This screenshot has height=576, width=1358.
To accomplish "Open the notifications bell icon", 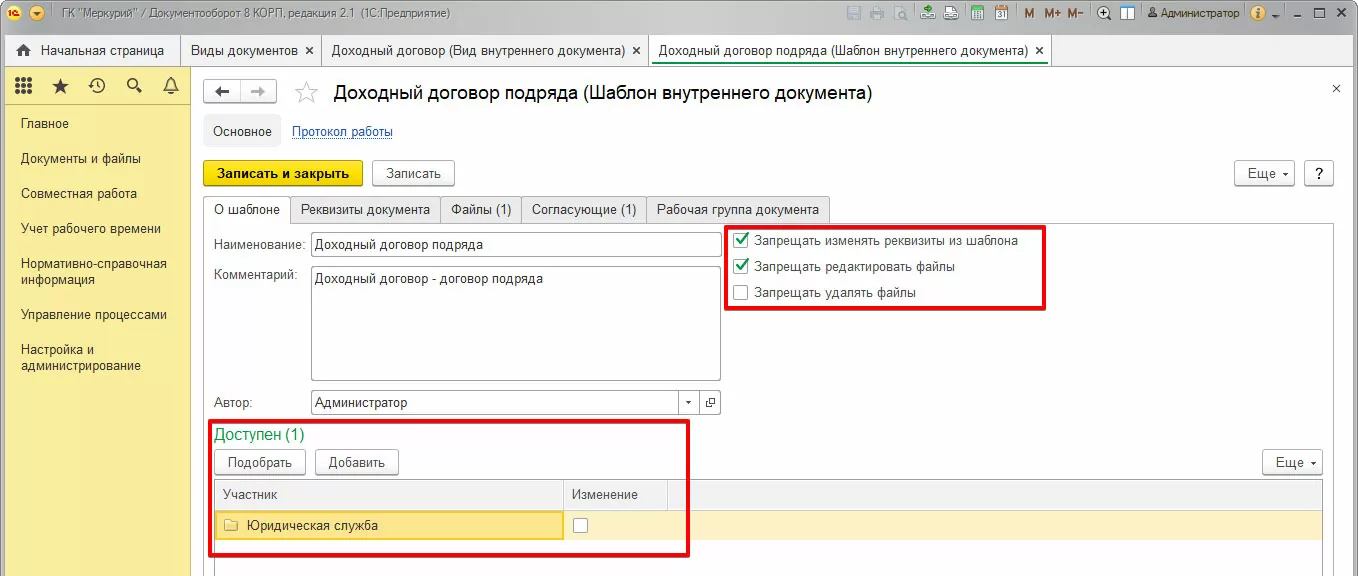I will pyautogui.click(x=171, y=87).
